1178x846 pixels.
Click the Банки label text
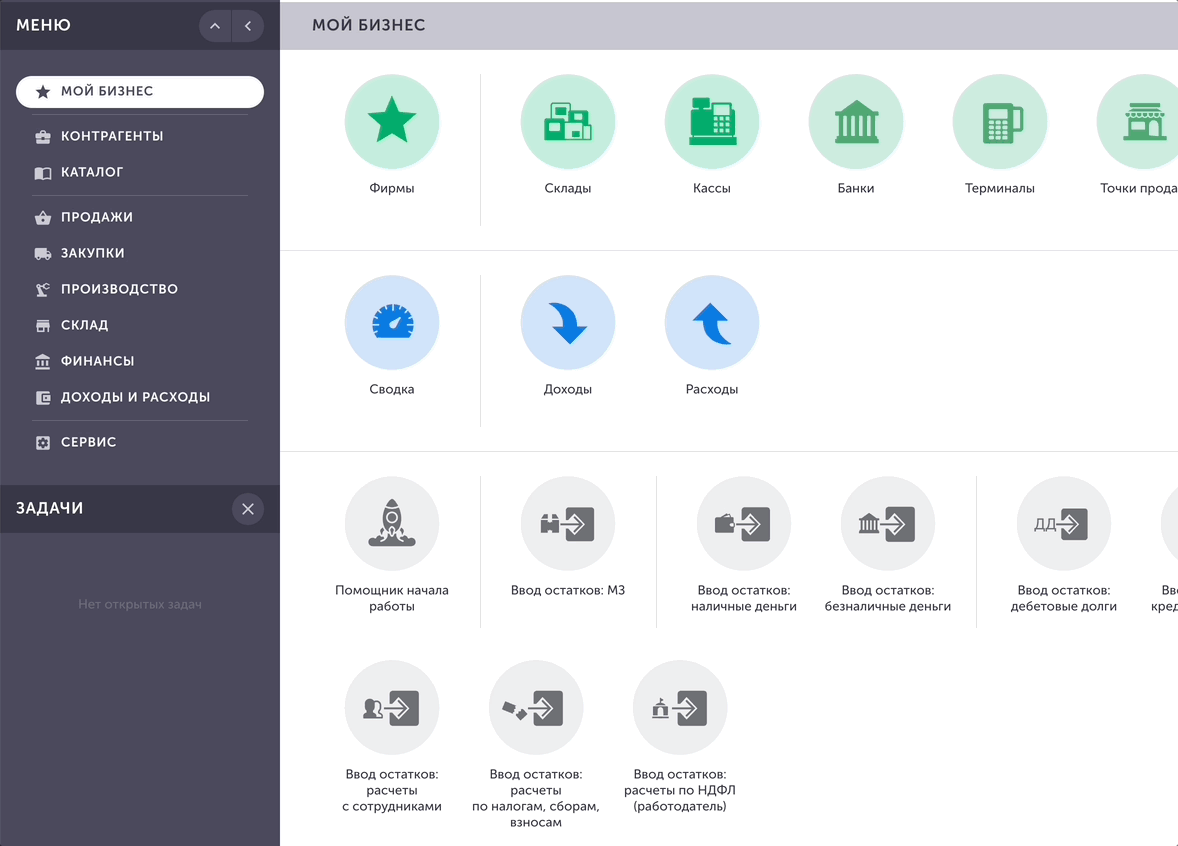[x=856, y=188]
